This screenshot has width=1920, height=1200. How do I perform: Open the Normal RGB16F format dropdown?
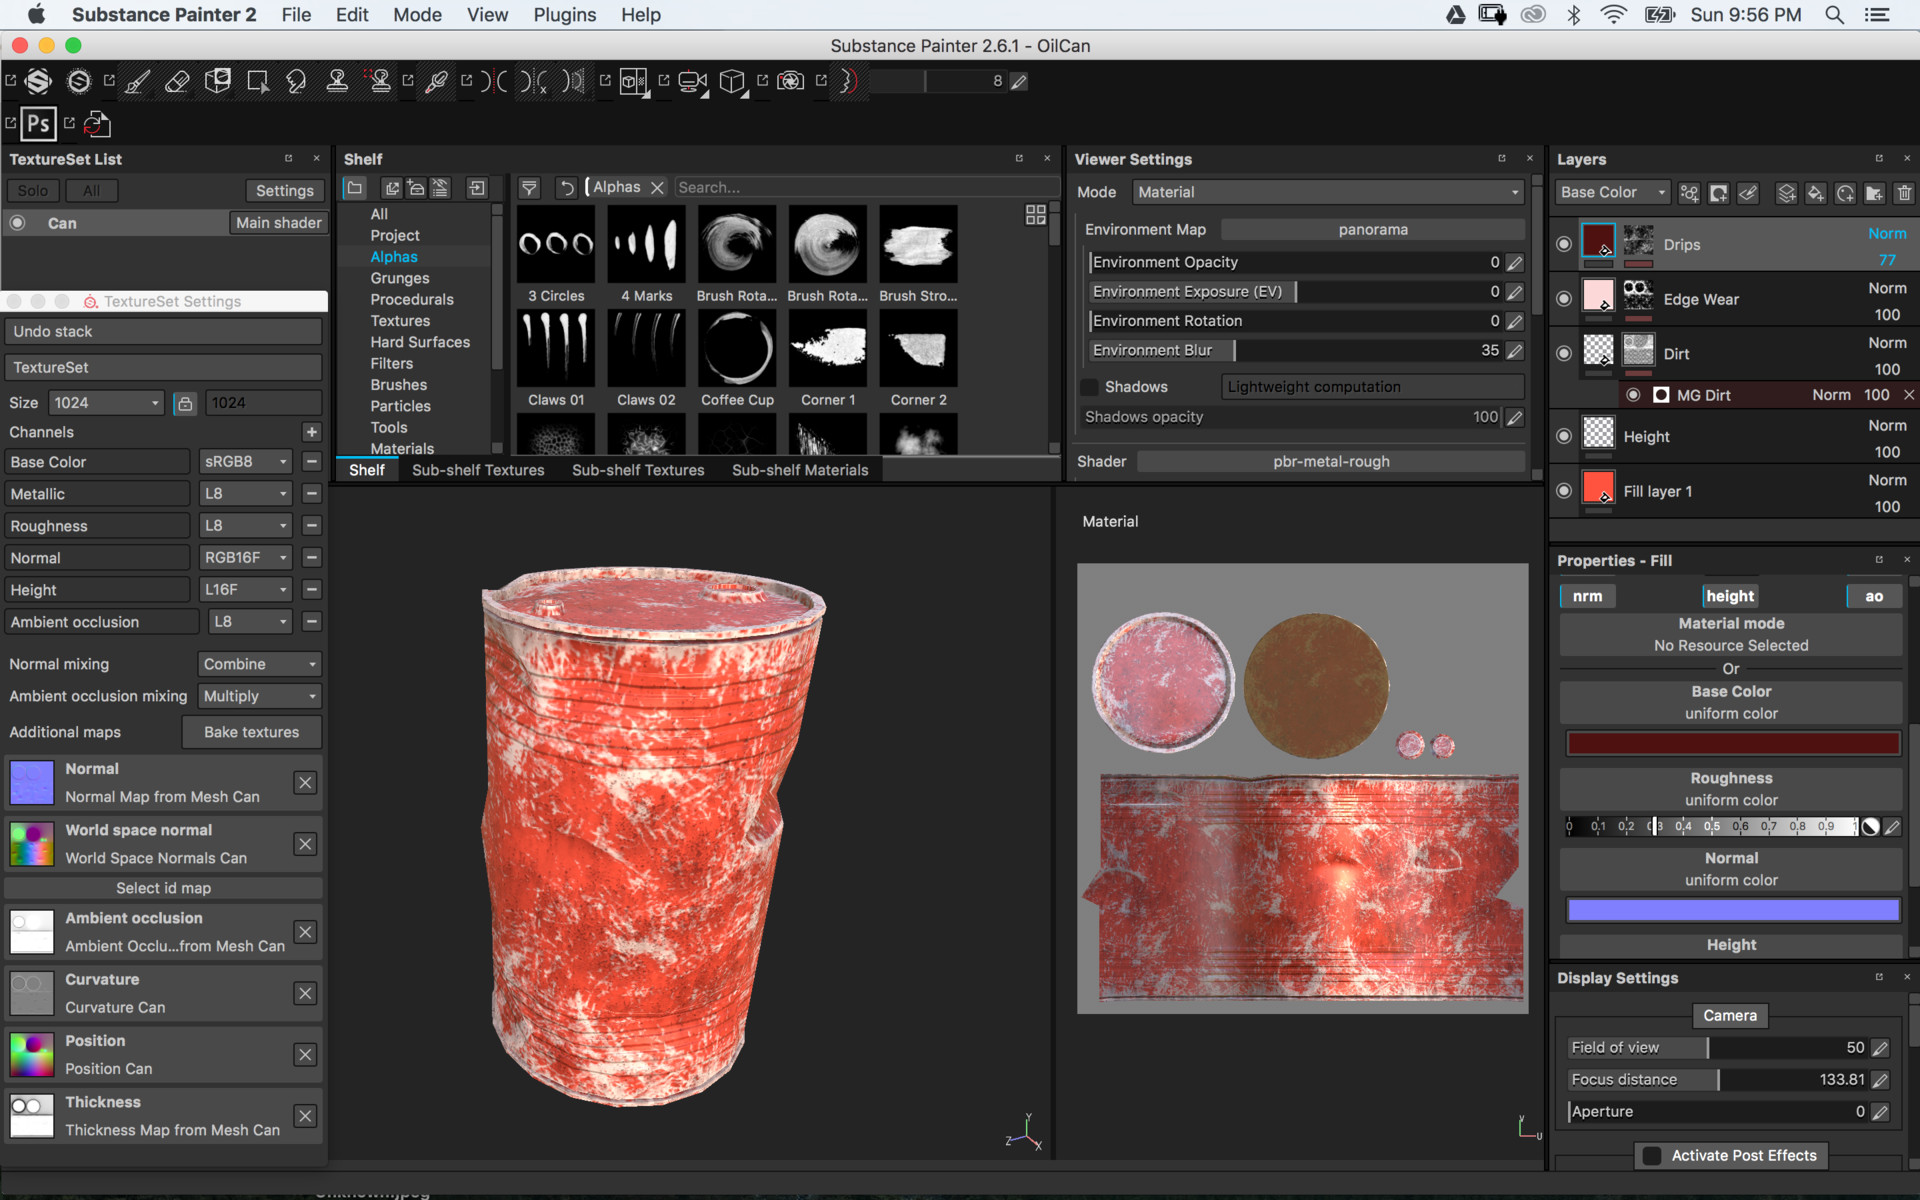pyautogui.click(x=246, y=558)
